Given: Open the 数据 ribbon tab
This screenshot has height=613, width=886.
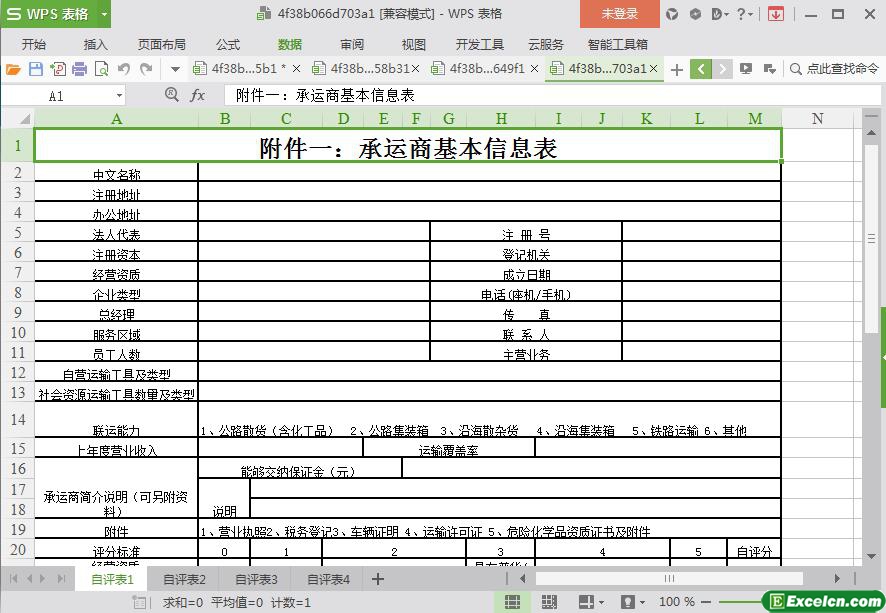Looking at the screenshot, I should tap(290, 44).
